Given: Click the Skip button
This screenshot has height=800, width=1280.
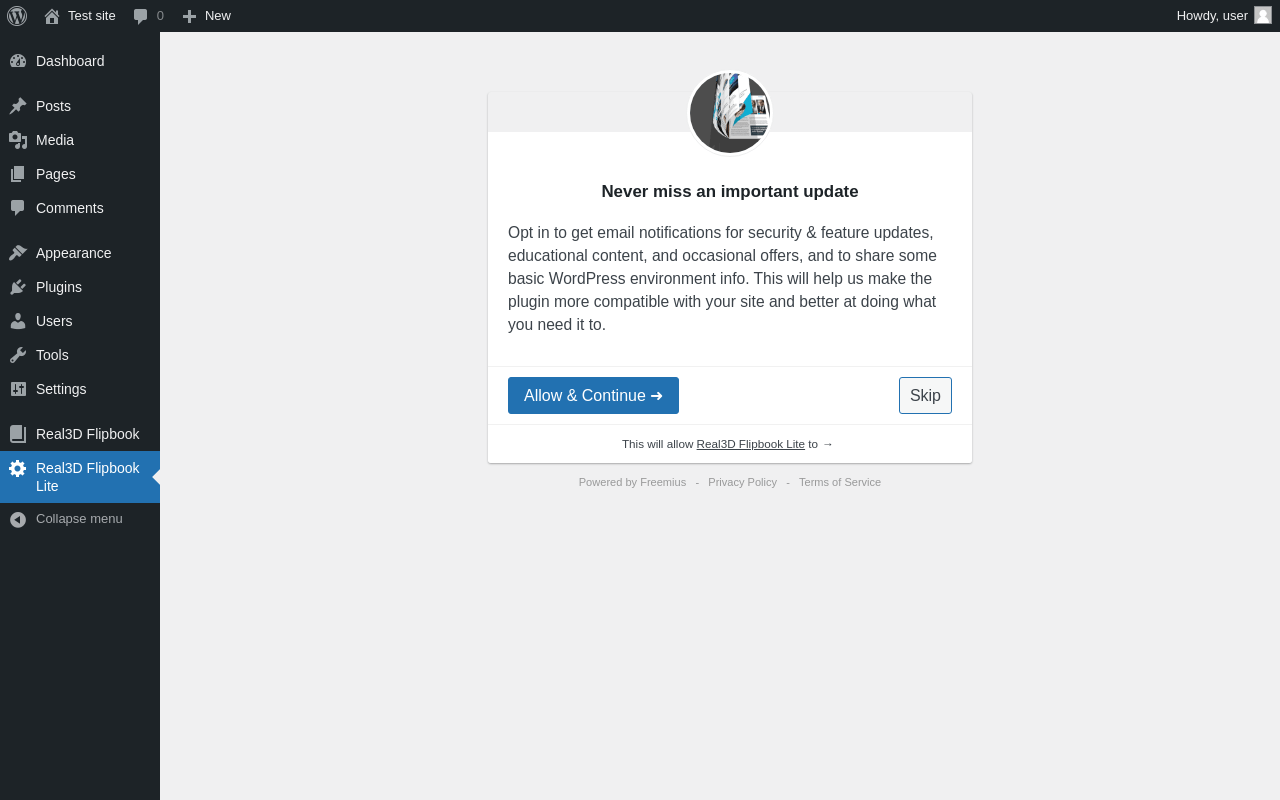Looking at the screenshot, I should 925,395.
